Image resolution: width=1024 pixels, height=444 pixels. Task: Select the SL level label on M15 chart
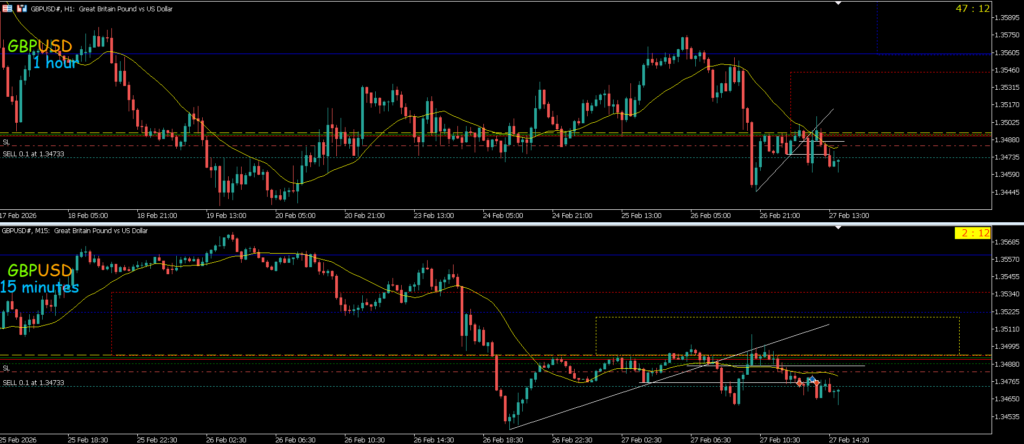coord(6,368)
